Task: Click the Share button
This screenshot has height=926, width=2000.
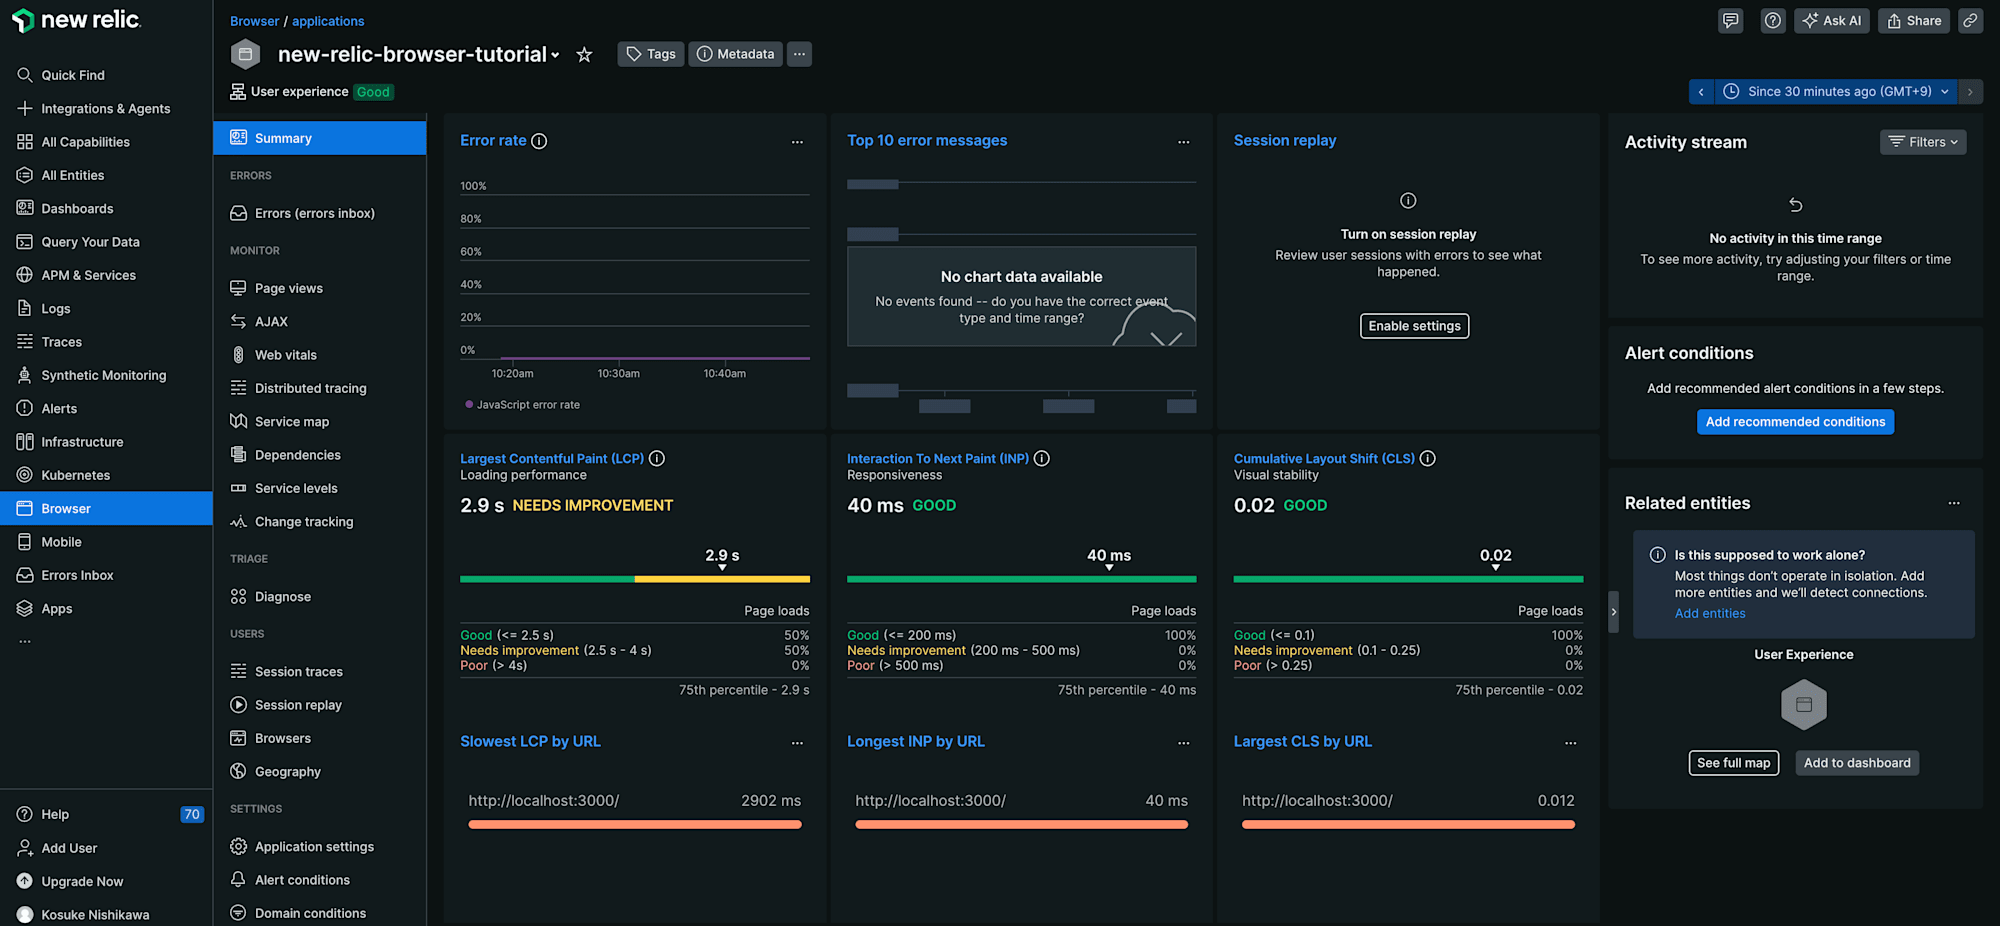Action: click(x=1914, y=20)
